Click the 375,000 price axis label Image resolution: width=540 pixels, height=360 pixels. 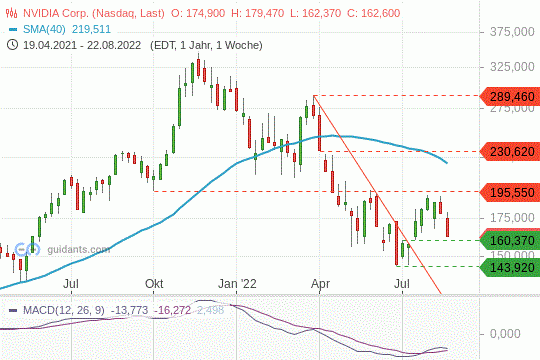pos(512,32)
